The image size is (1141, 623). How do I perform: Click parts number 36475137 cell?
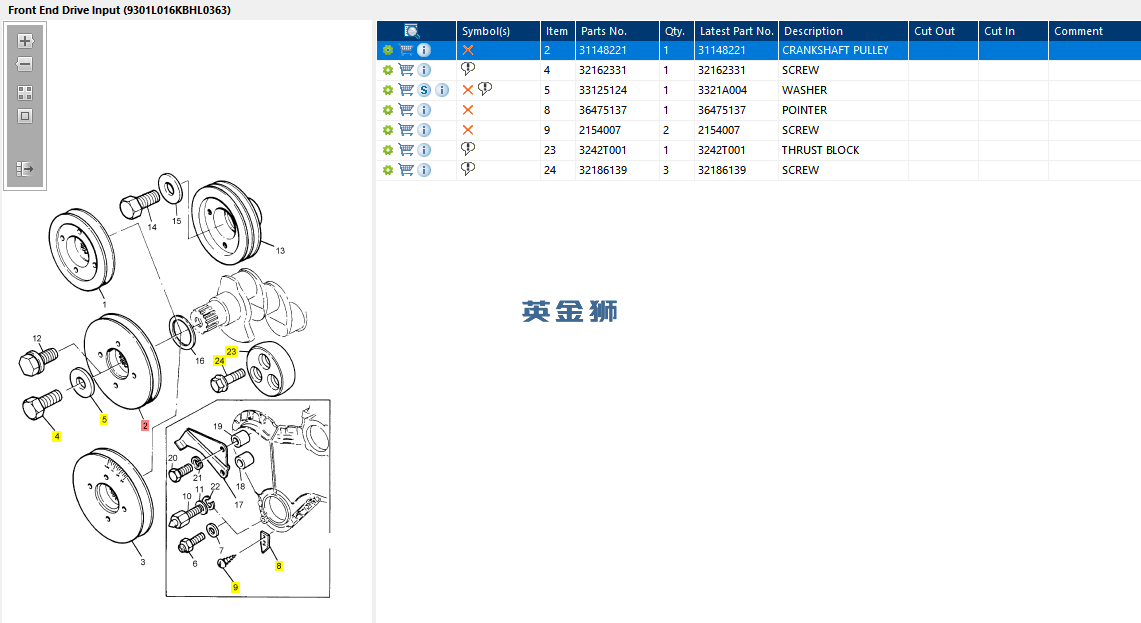(617, 110)
